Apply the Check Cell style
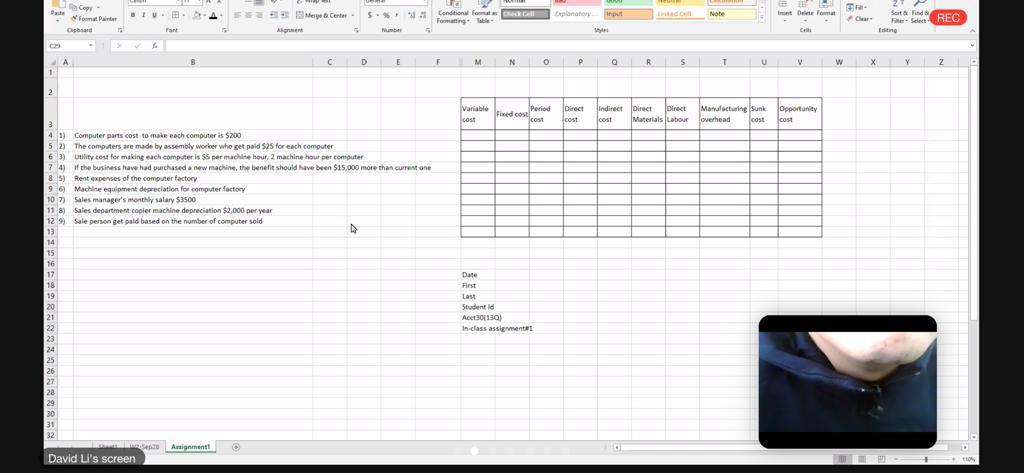Viewport: 1024px width, 473px height. click(525, 14)
